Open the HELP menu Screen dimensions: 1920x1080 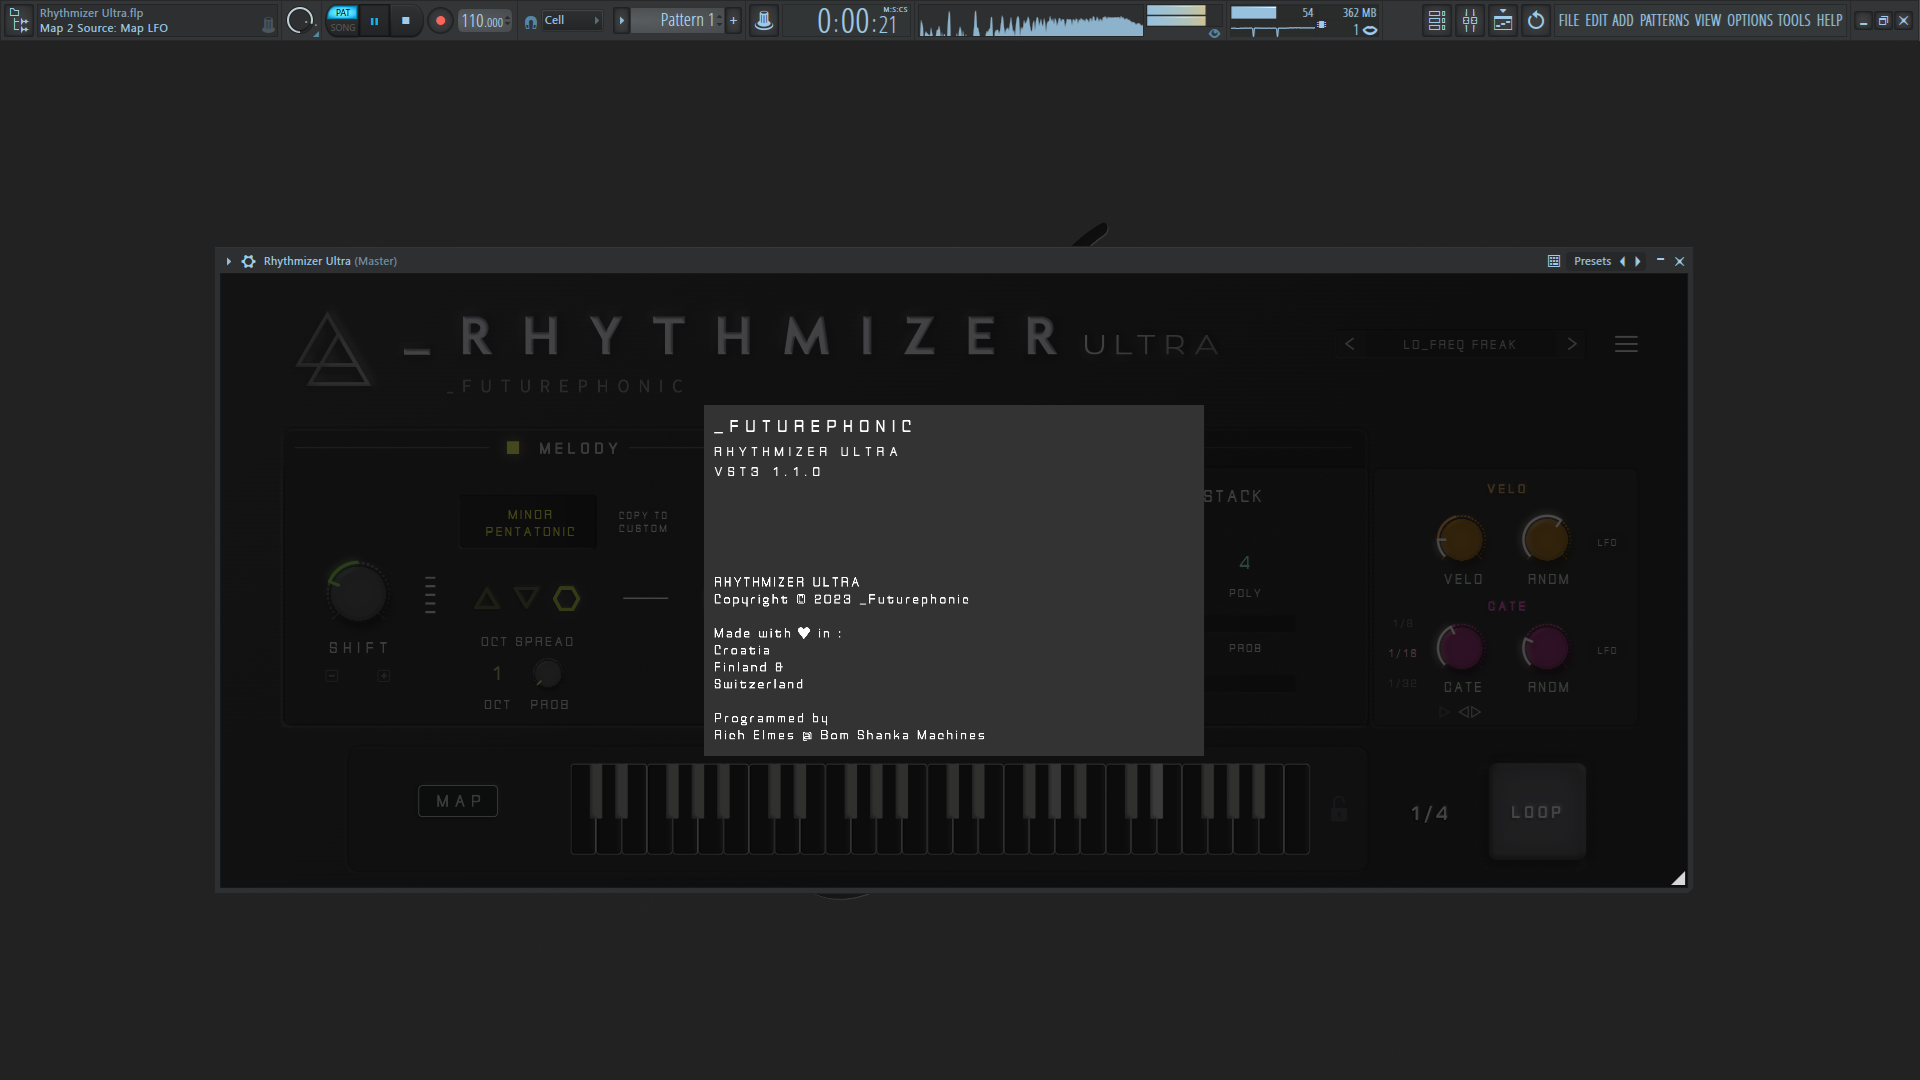tap(1829, 20)
